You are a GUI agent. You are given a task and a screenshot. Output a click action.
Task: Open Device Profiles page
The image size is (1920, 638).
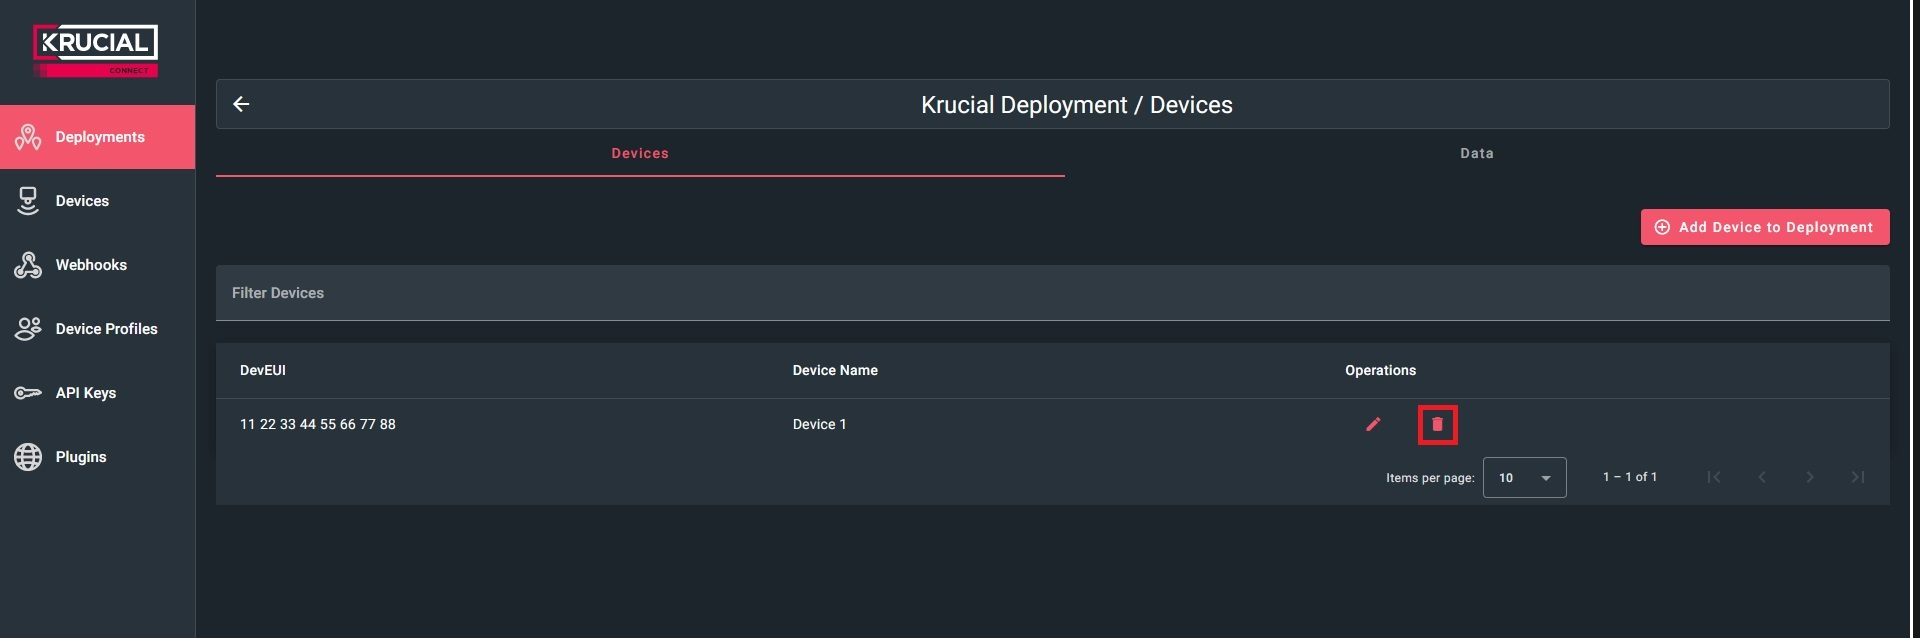point(97,329)
